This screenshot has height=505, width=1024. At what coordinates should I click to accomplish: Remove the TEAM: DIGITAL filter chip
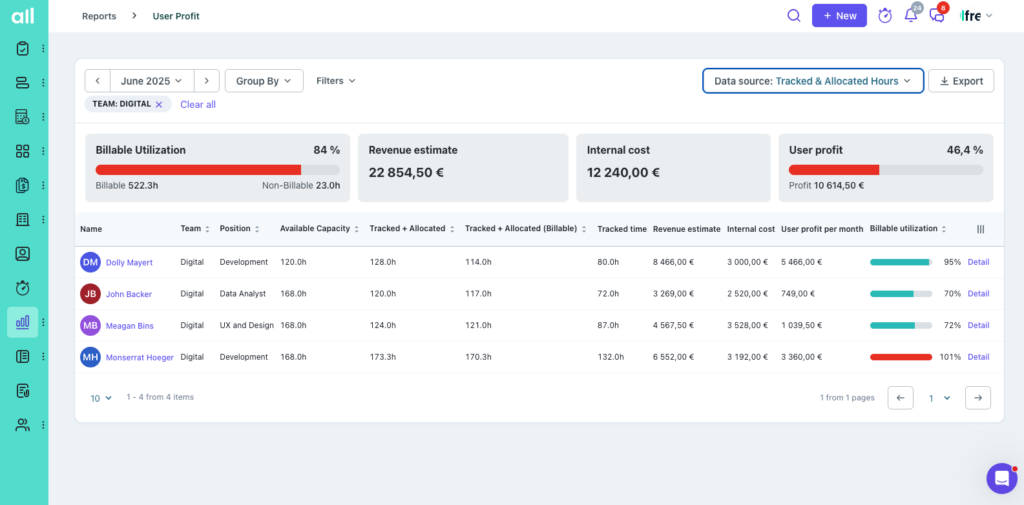click(x=159, y=105)
